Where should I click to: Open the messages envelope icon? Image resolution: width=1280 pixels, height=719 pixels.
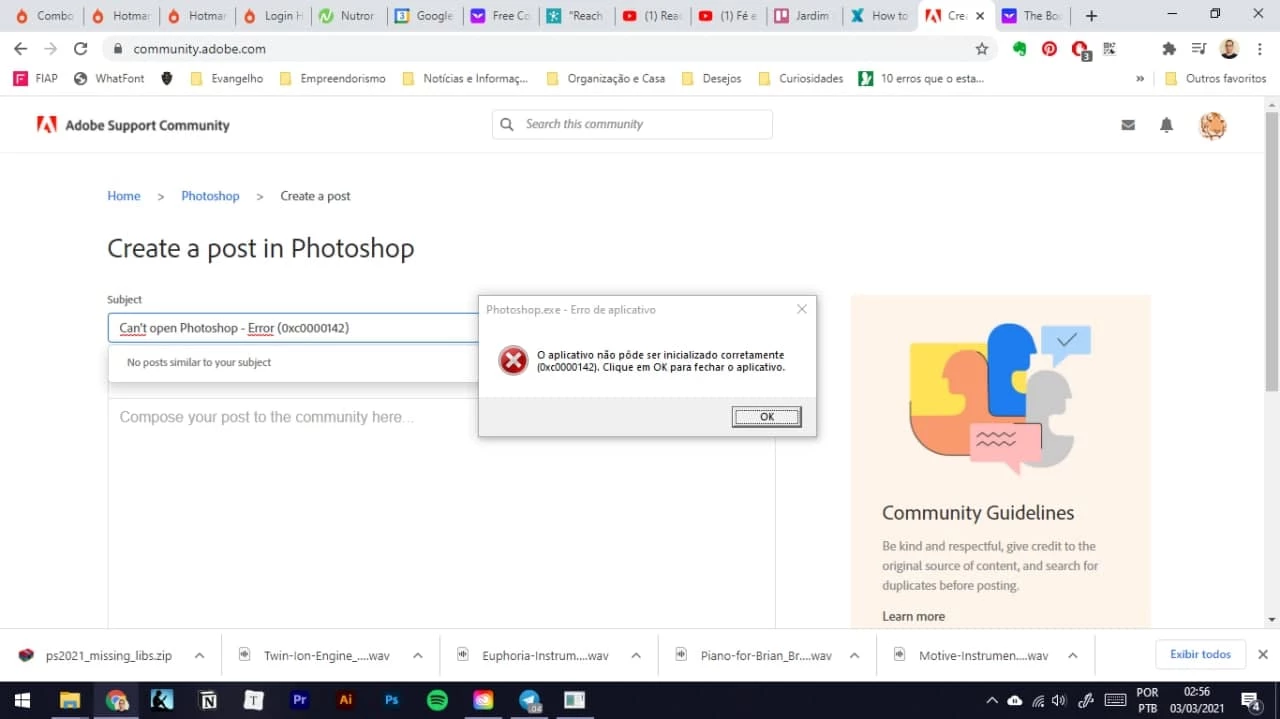[x=1128, y=125]
